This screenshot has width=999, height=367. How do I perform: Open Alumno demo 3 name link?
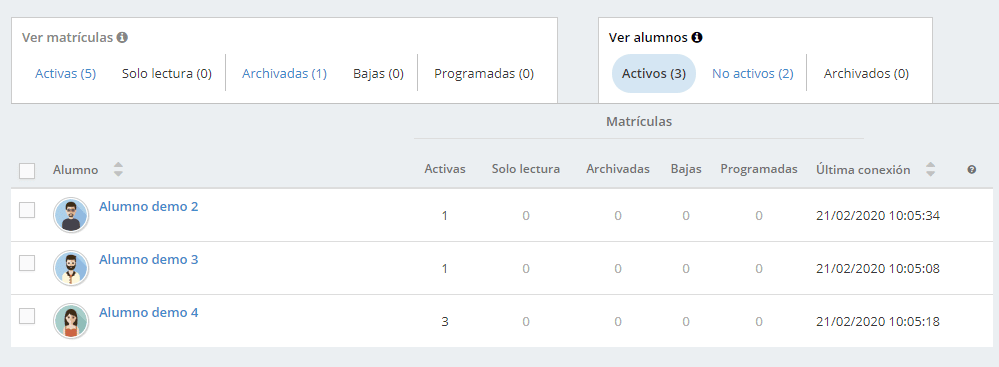click(148, 259)
